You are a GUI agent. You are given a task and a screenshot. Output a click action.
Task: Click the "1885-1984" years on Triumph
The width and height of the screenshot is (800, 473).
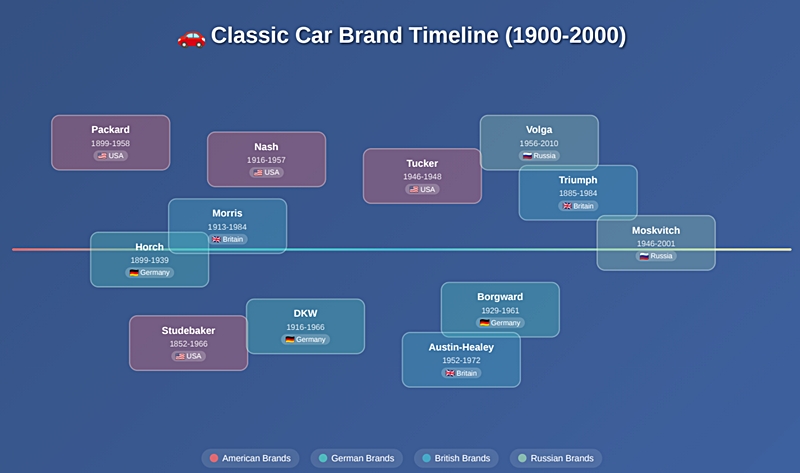(578, 193)
